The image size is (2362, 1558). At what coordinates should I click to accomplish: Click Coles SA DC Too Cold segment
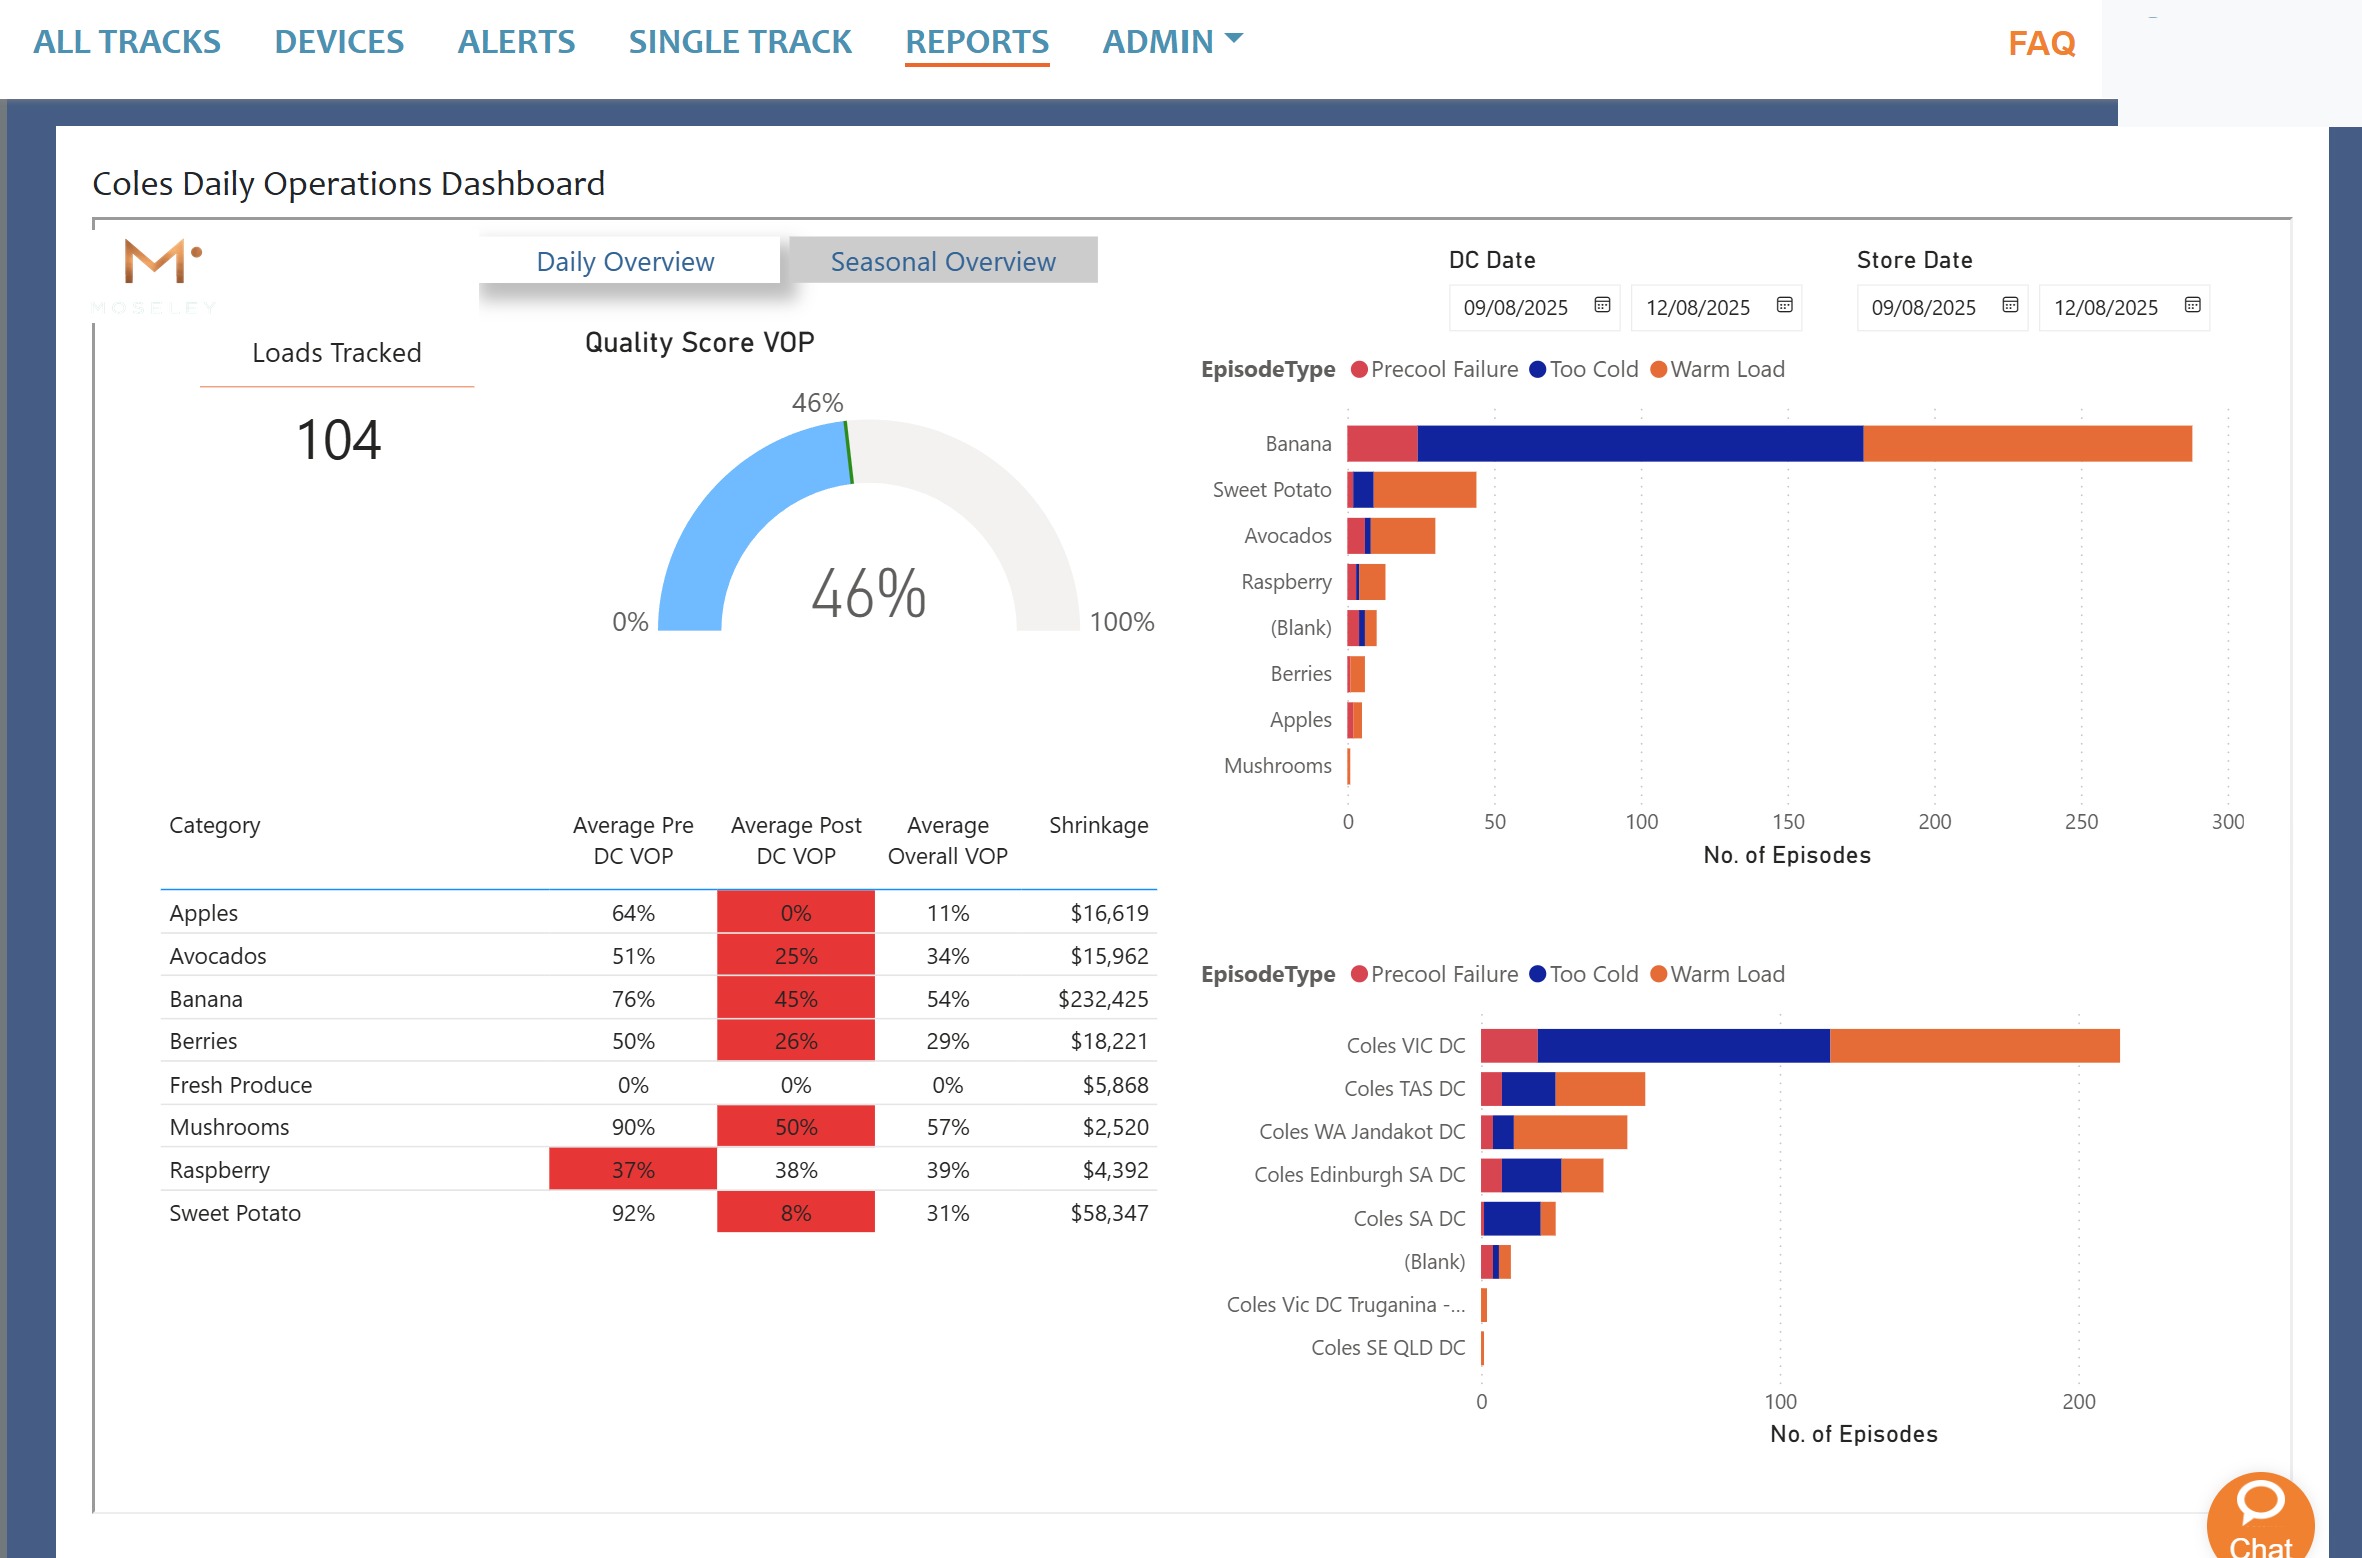tap(1511, 1218)
